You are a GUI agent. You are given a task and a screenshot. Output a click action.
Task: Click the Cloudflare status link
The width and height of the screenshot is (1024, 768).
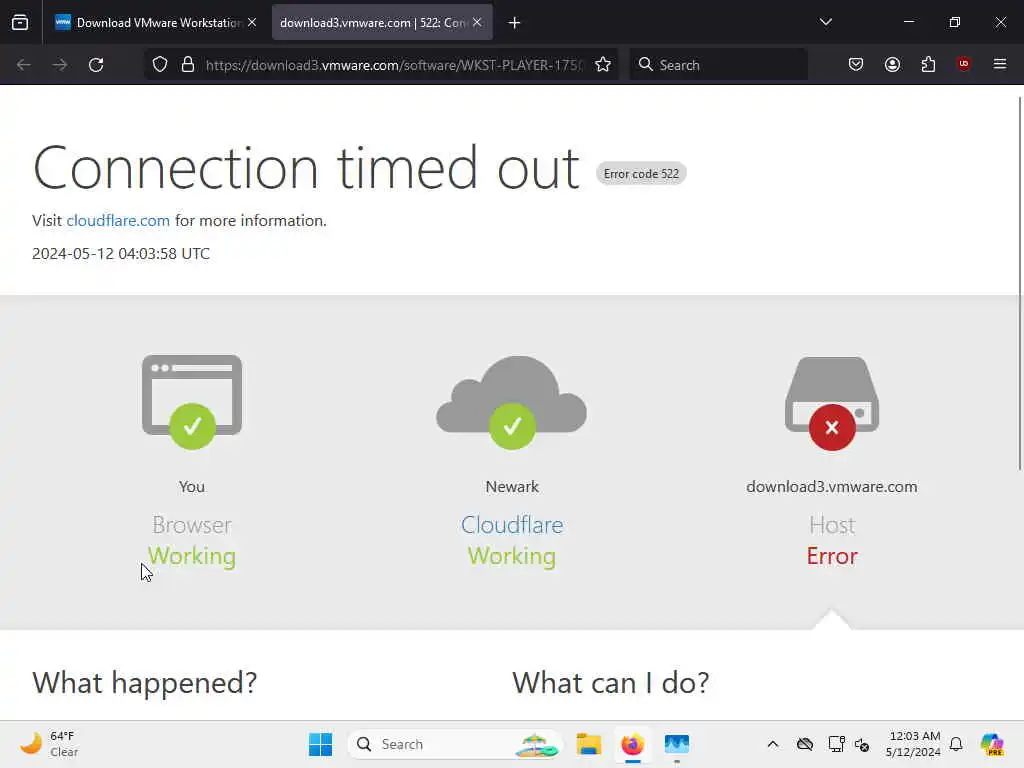point(512,525)
